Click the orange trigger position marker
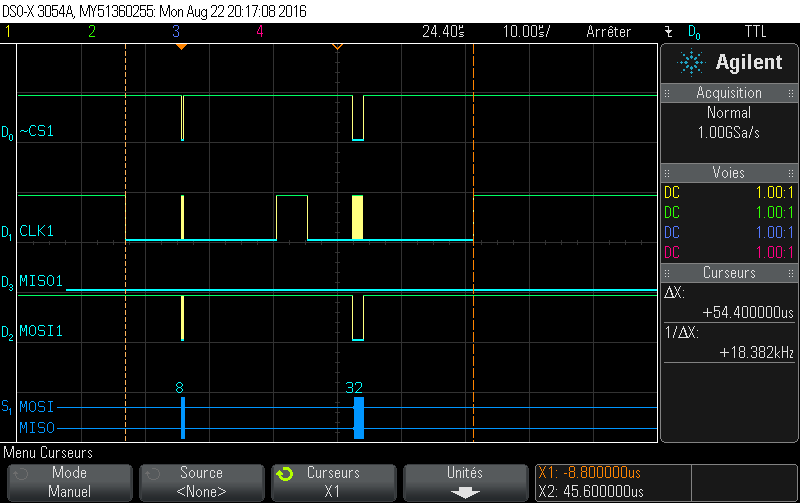 181,47
